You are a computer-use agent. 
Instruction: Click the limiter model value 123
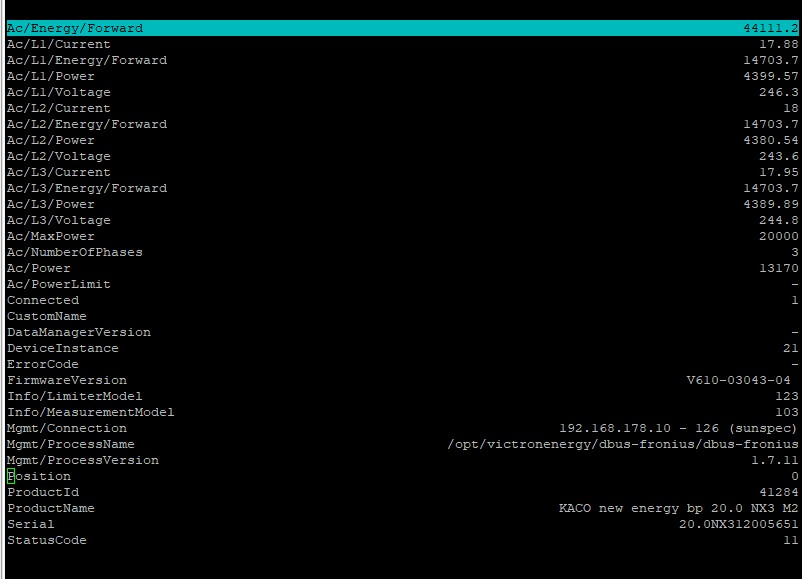point(787,396)
